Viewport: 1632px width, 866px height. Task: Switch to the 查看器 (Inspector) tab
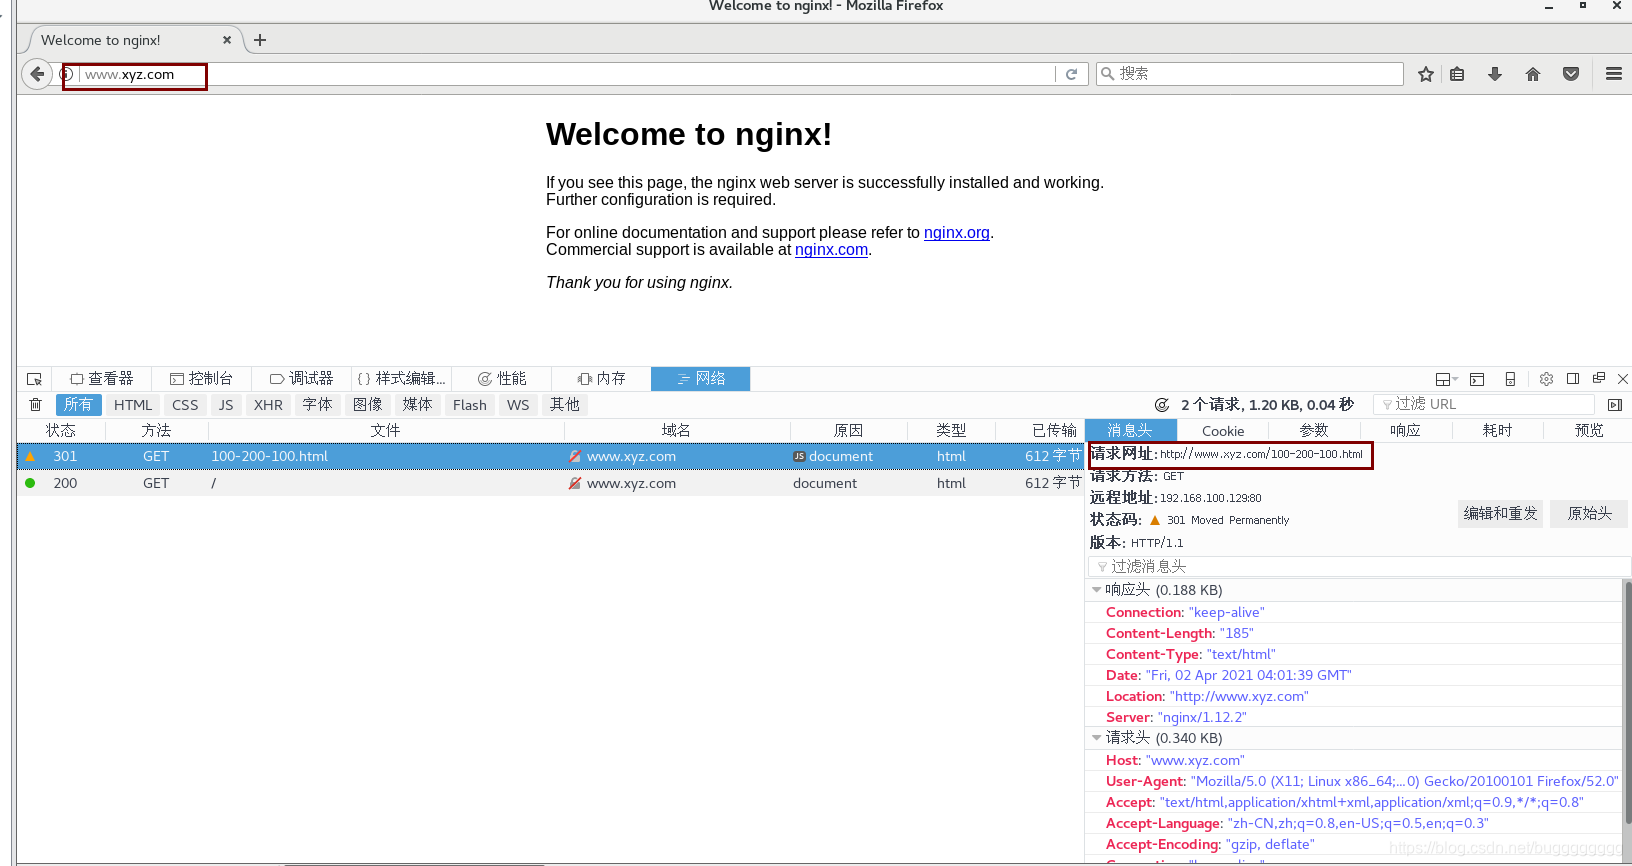pos(101,379)
